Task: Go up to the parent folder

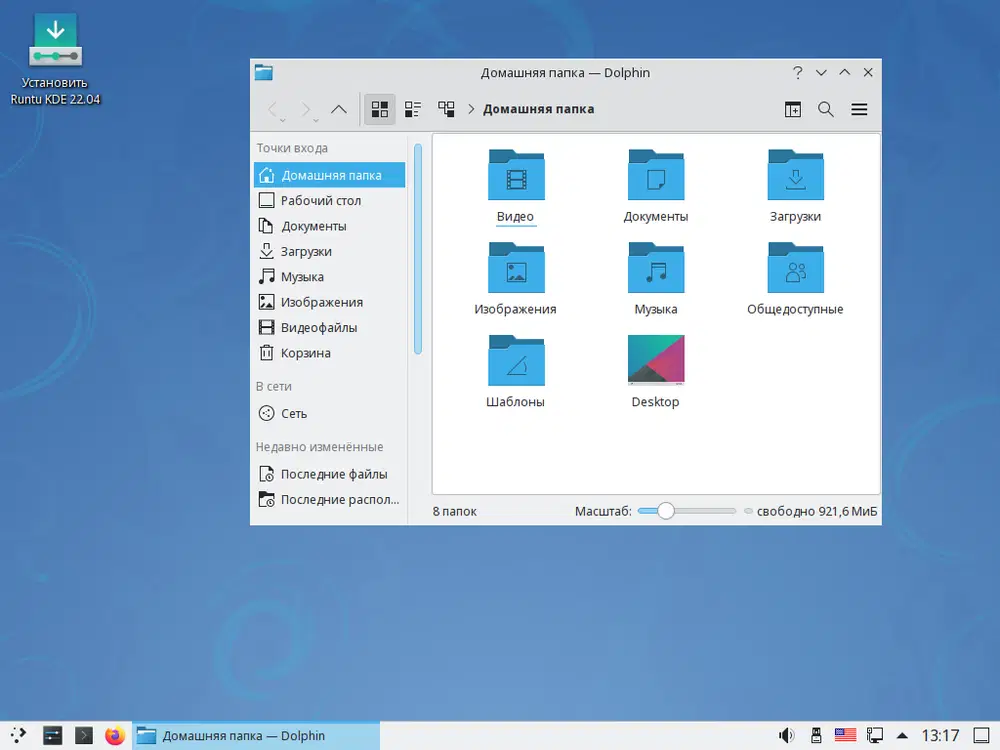Action: (339, 109)
